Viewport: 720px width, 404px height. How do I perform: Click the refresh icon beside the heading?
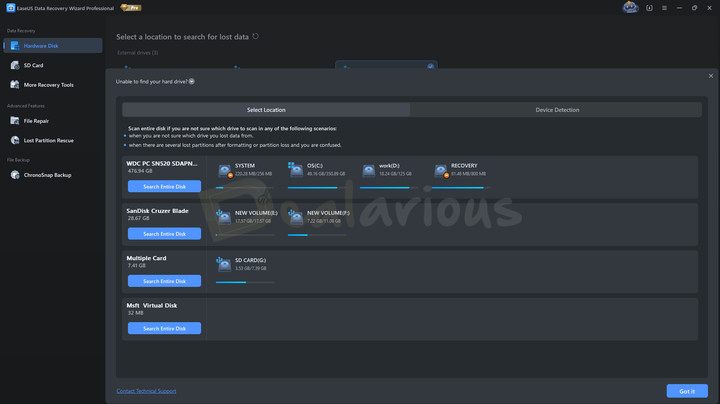(x=256, y=36)
